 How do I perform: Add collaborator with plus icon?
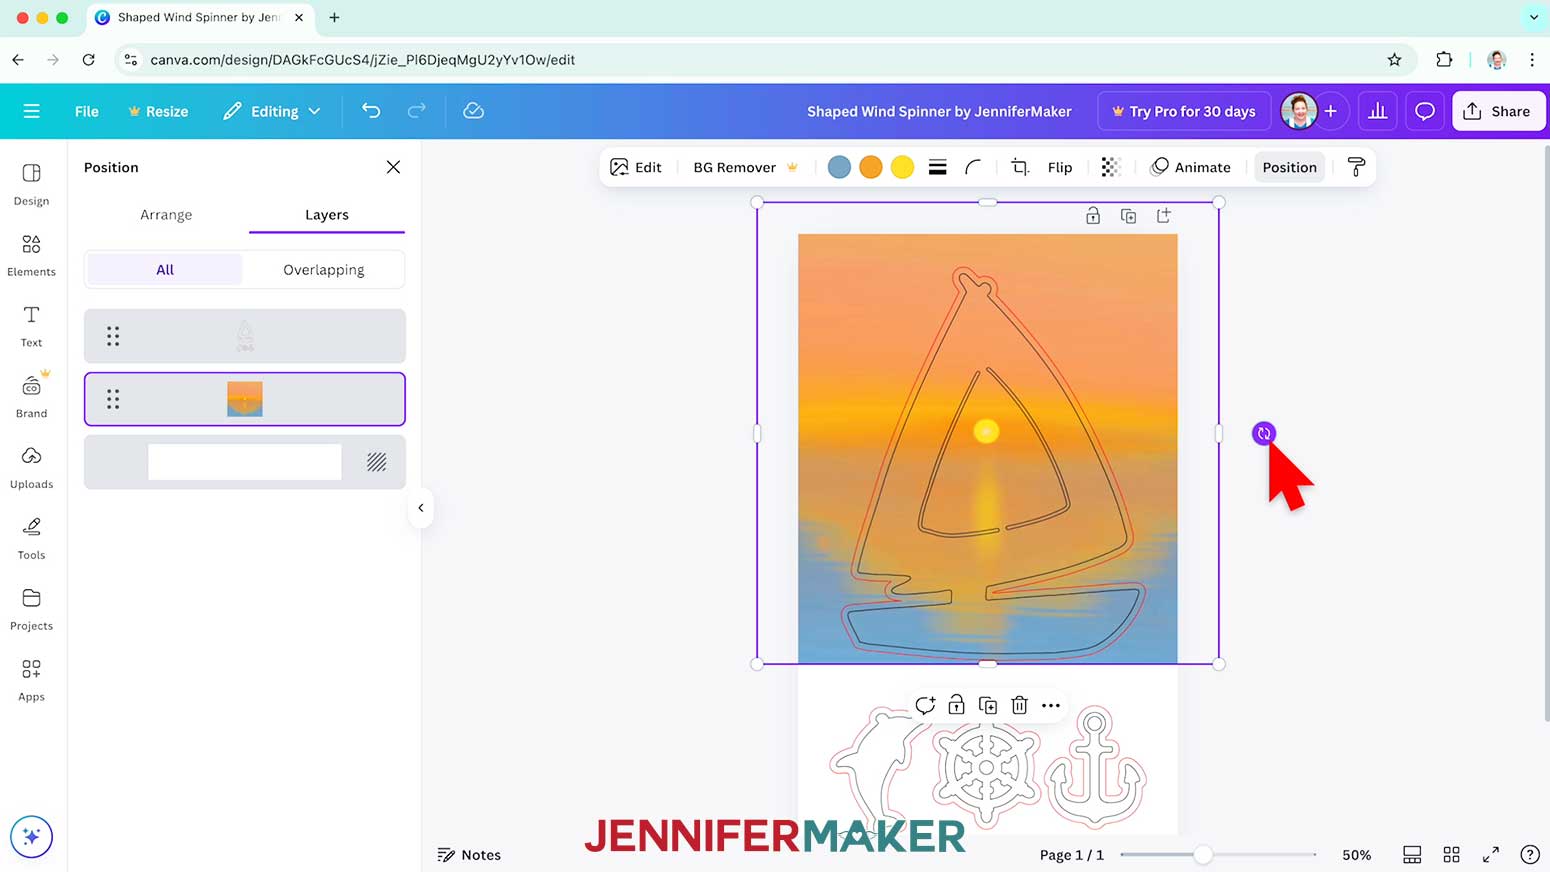click(1331, 111)
